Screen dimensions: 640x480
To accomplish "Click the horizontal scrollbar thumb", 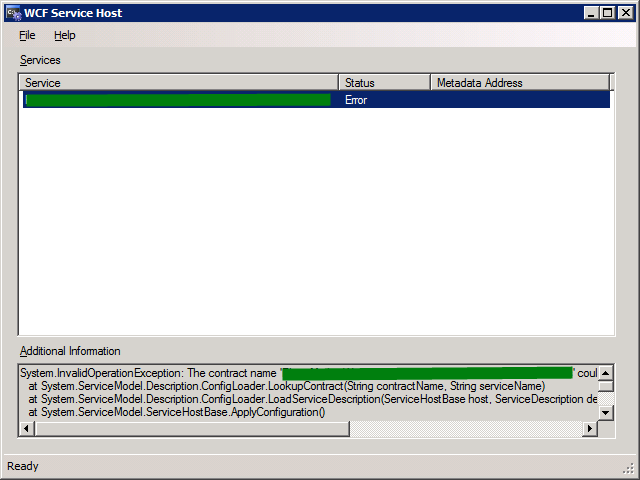I will pos(192,429).
